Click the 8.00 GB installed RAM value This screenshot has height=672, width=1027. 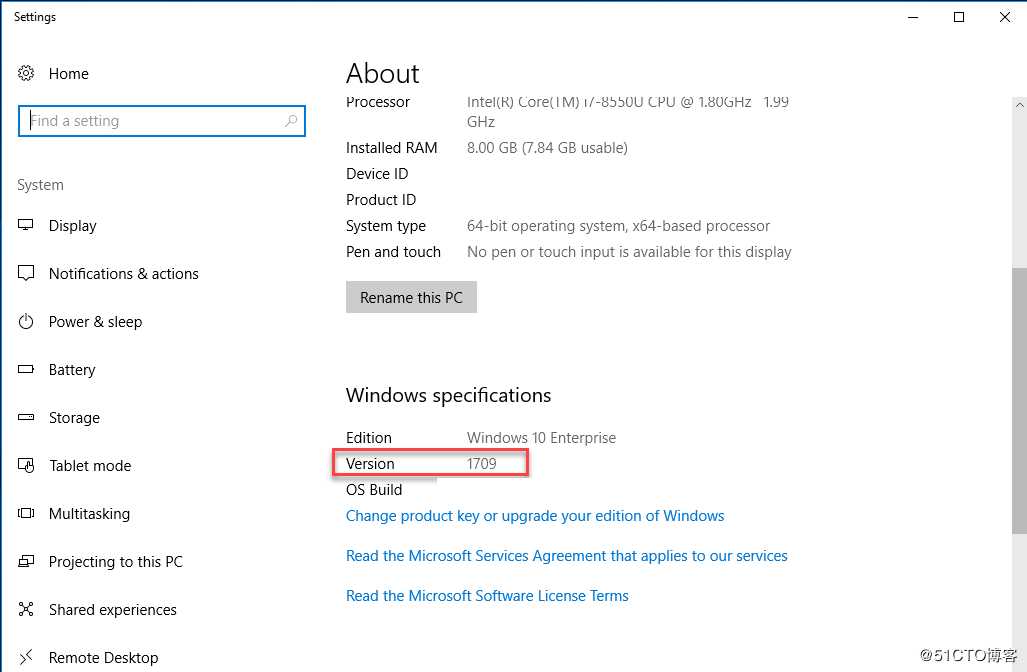tap(547, 148)
